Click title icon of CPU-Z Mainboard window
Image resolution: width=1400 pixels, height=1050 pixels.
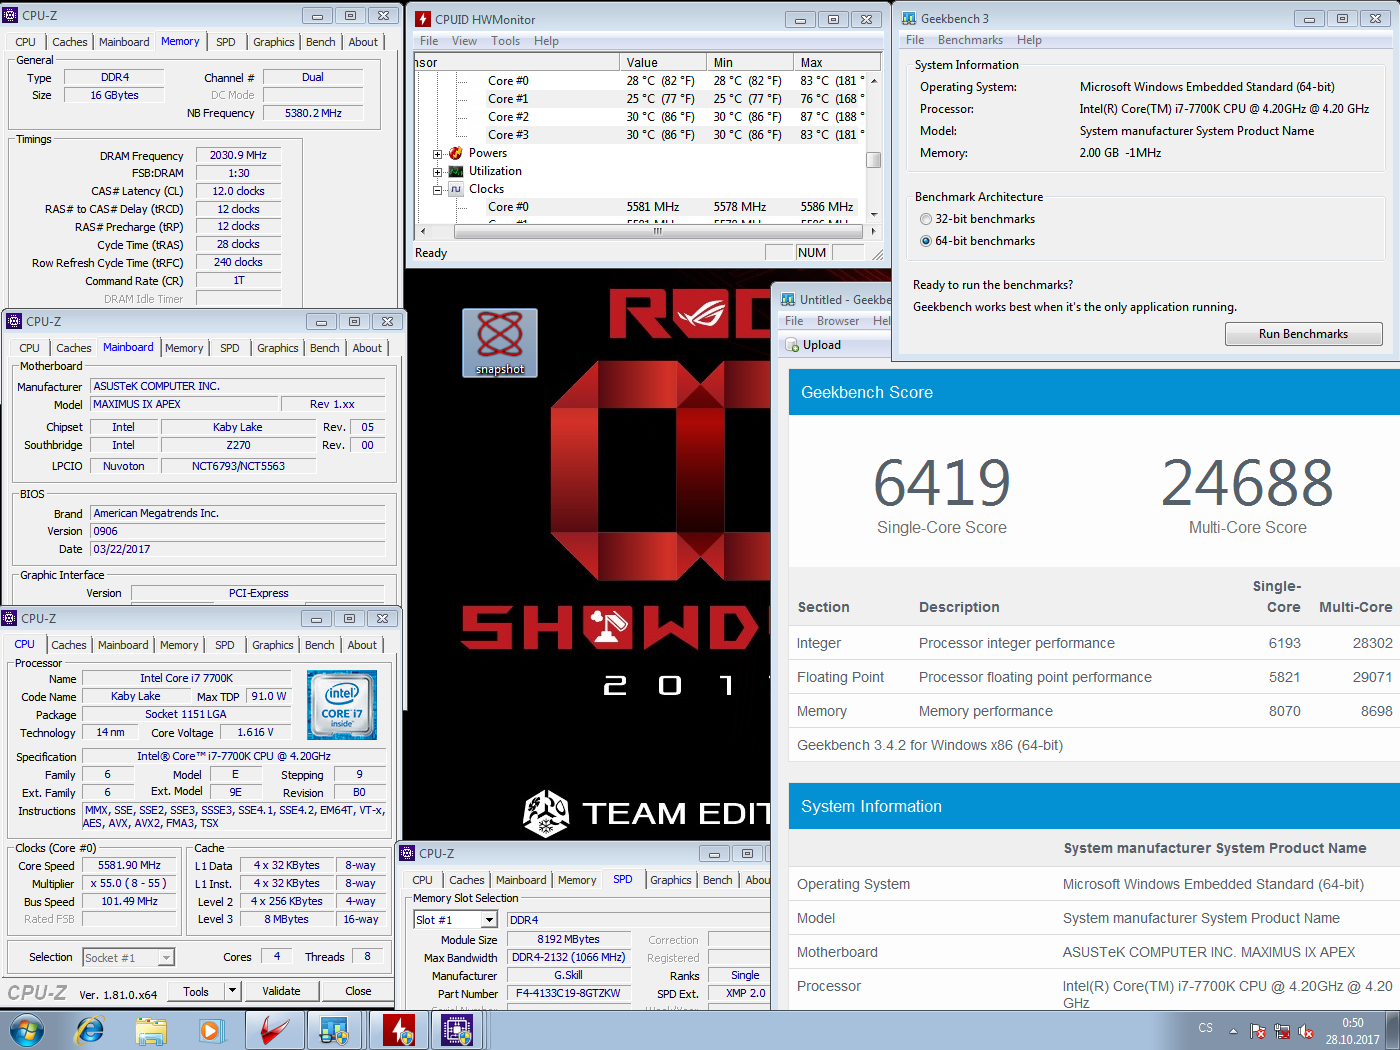(x=14, y=321)
